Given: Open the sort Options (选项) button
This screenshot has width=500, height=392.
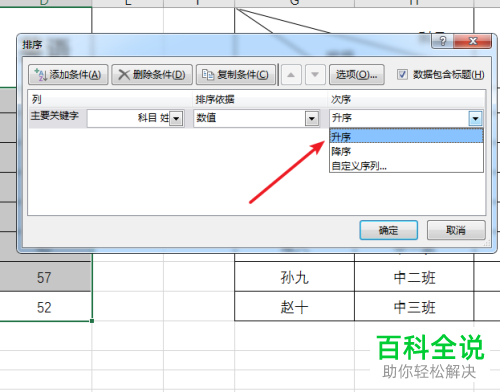Looking at the screenshot, I should coord(357,75).
